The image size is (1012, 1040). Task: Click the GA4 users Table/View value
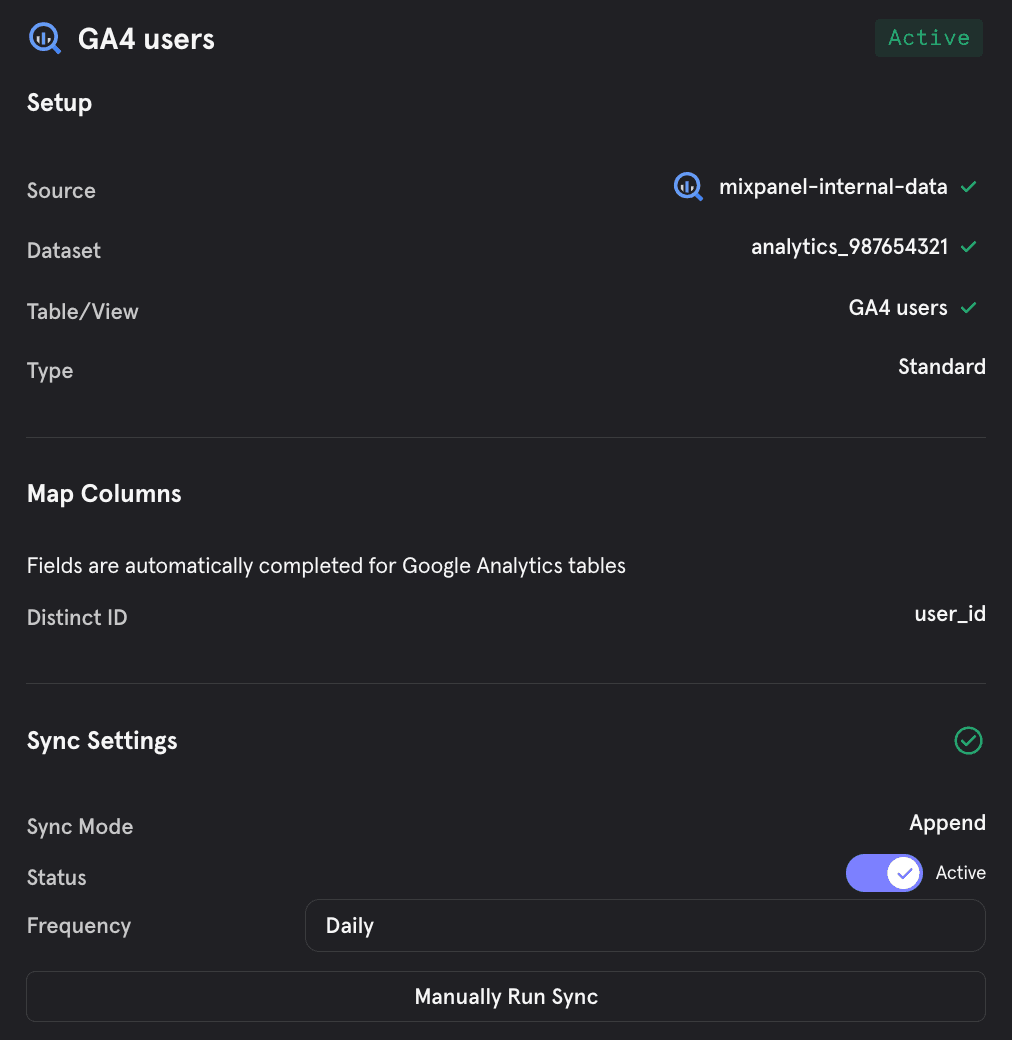pos(897,308)
